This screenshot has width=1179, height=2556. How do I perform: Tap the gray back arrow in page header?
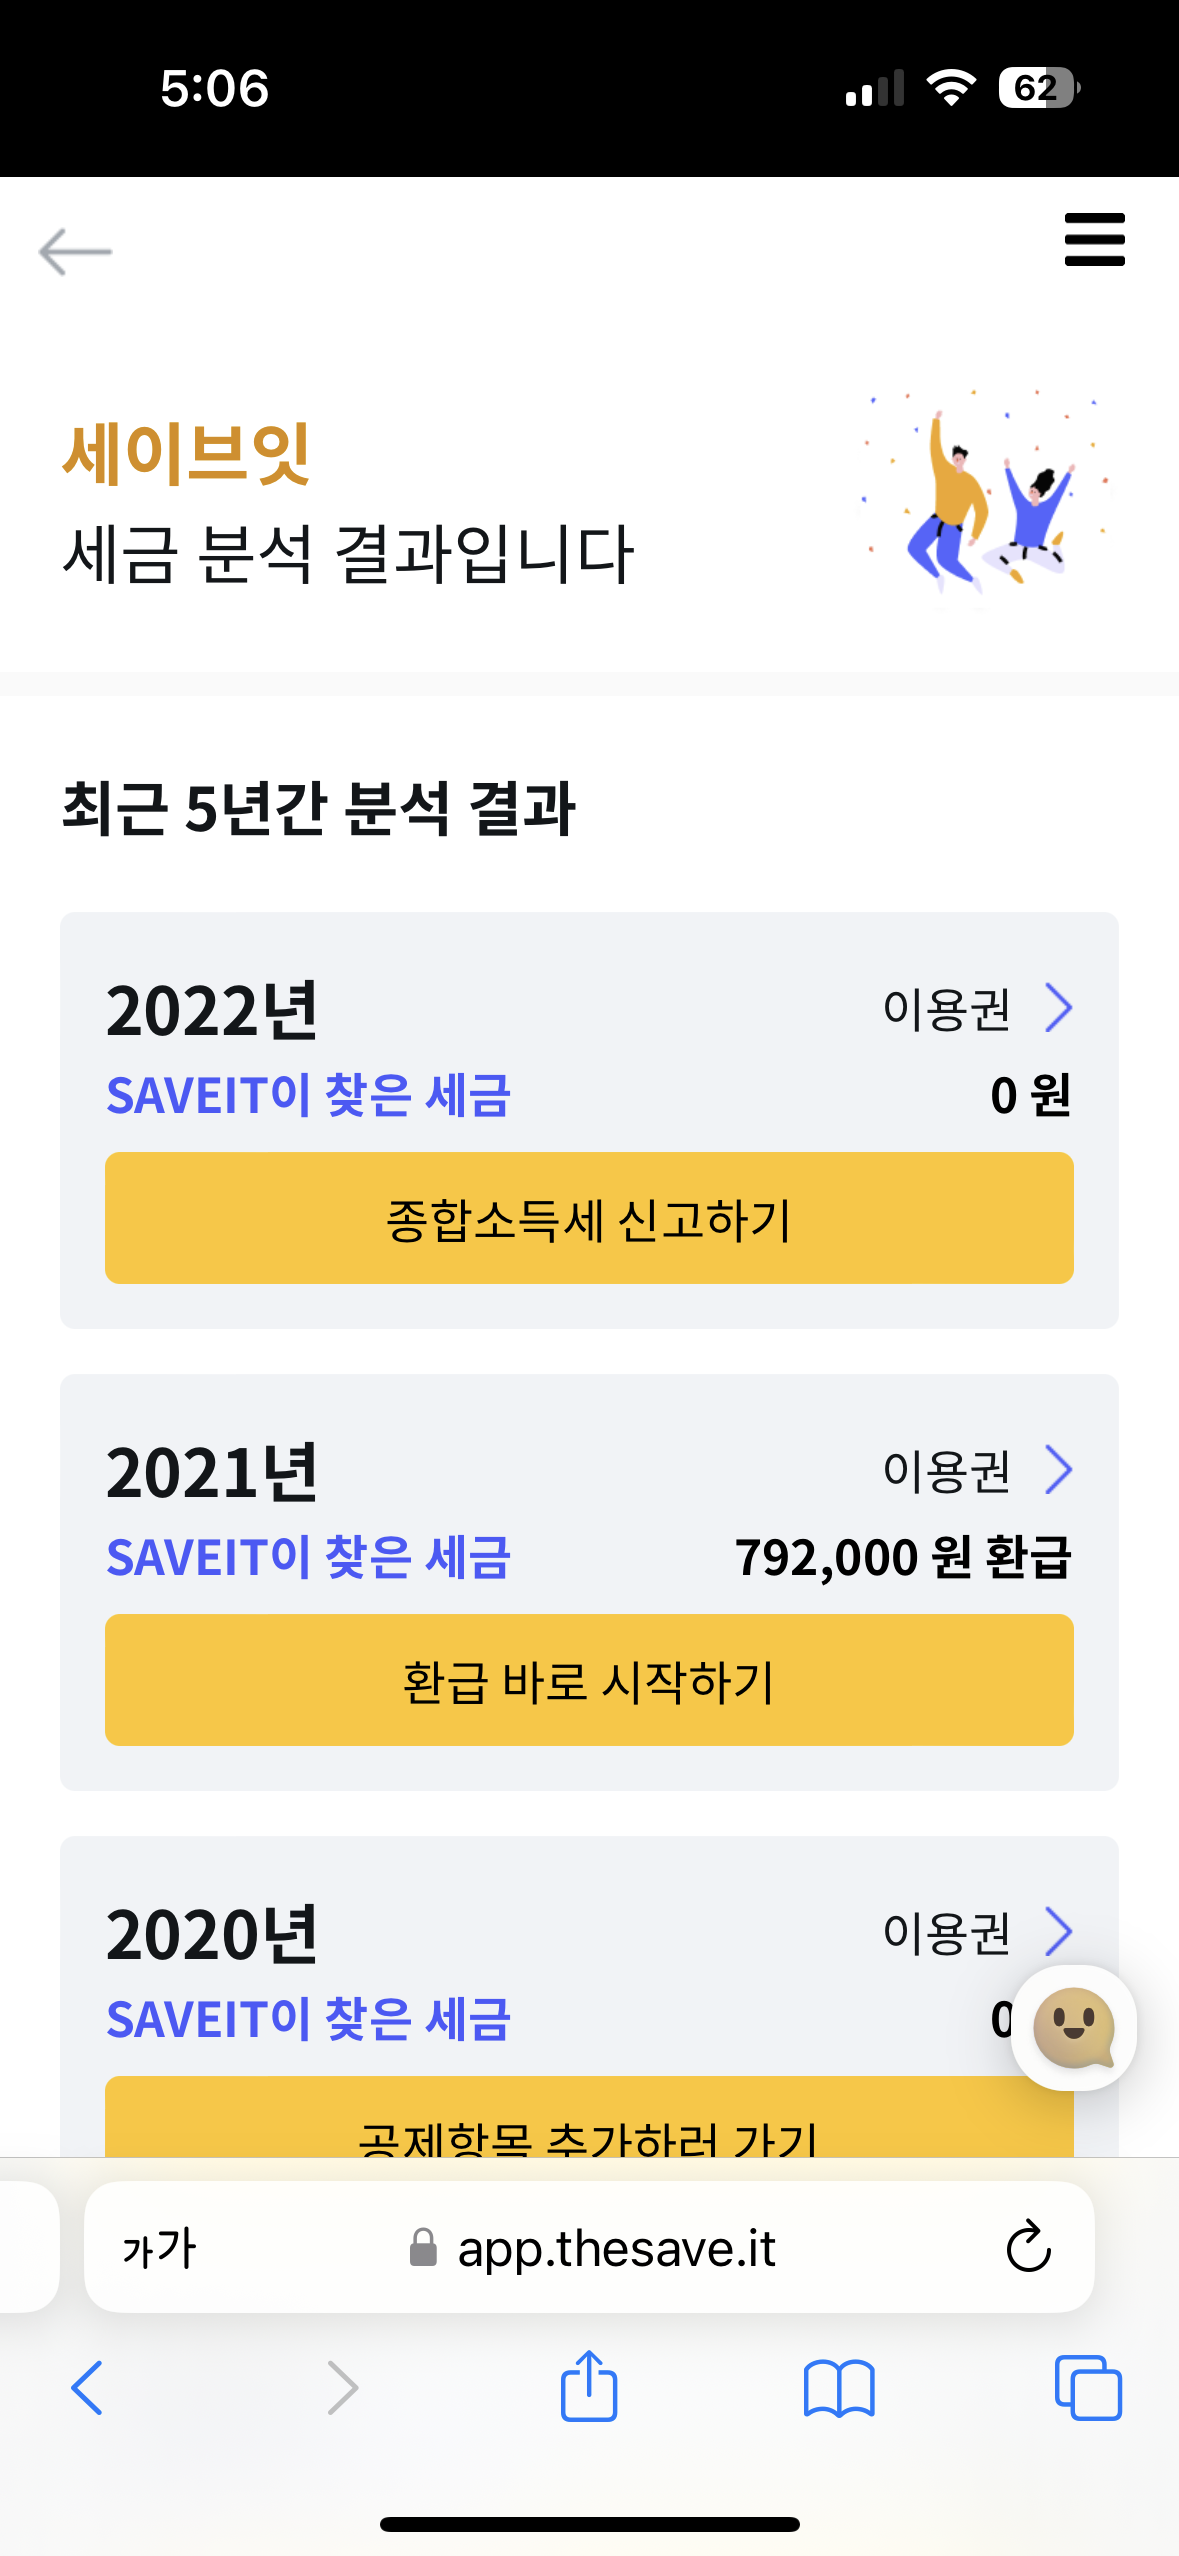tap(75, 251)
